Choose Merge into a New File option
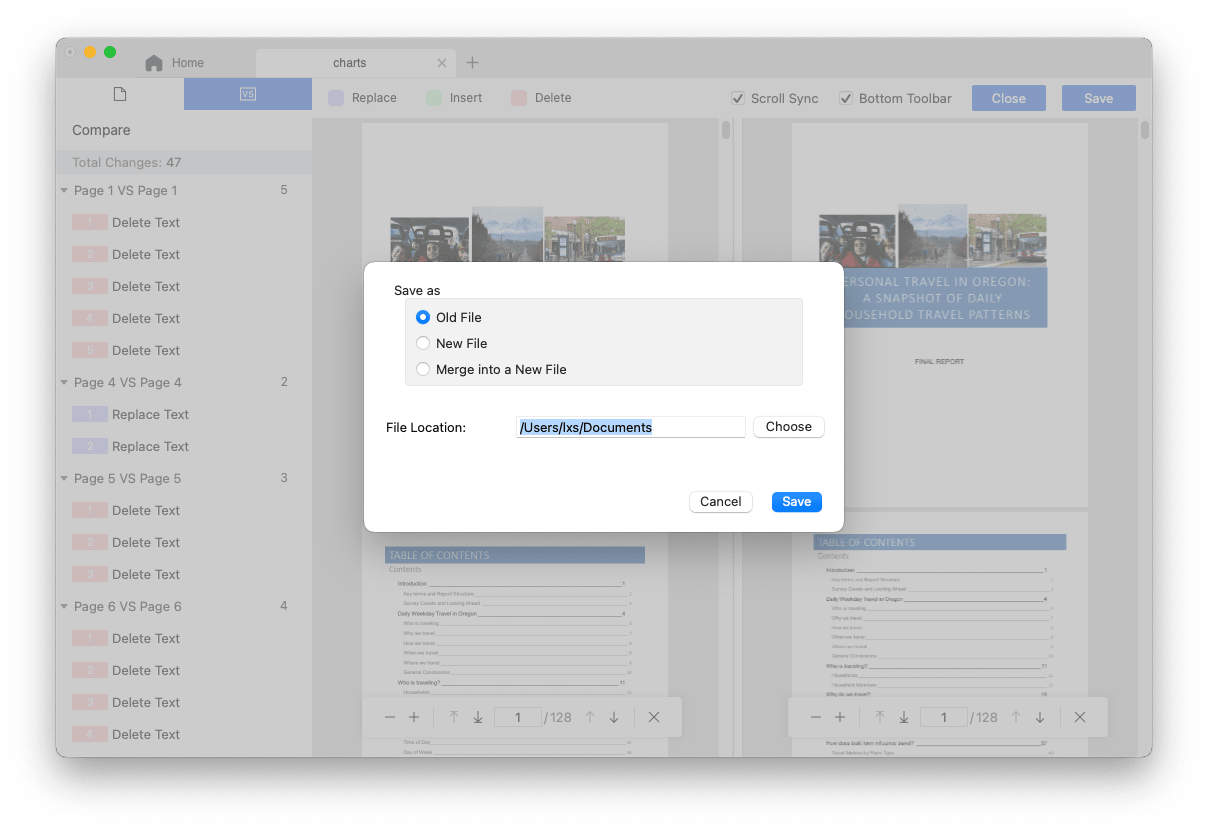Viewport: 1208px width, 831px height. (x=423, y=369)
